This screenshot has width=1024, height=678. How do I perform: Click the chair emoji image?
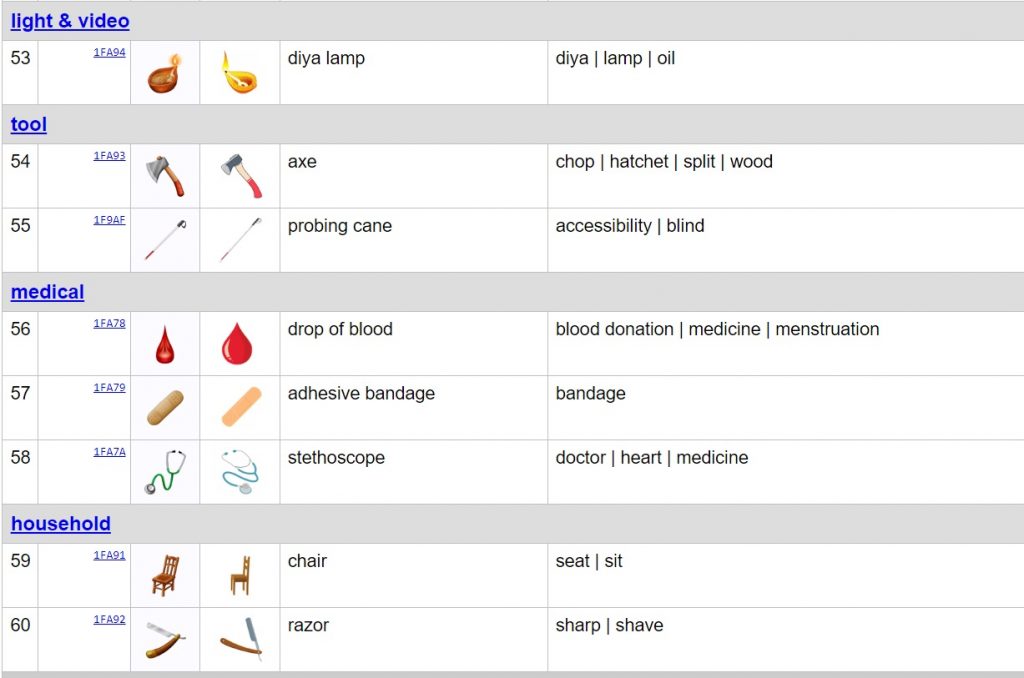tap(165, 575)
